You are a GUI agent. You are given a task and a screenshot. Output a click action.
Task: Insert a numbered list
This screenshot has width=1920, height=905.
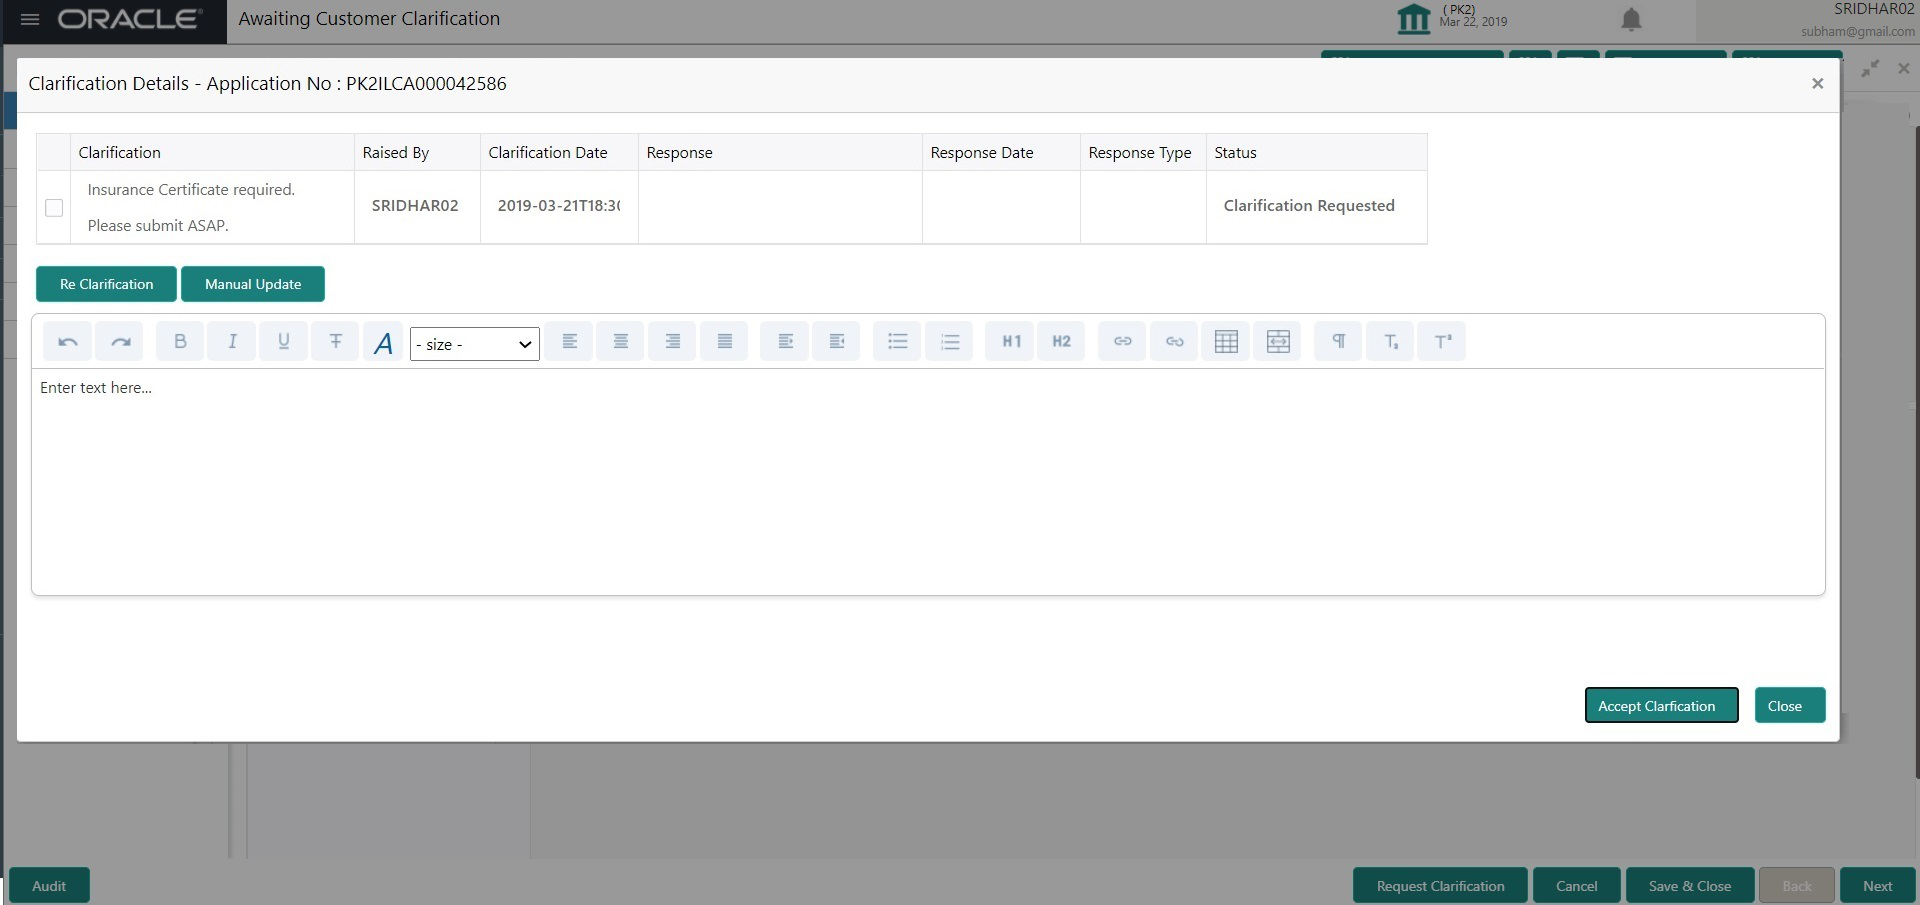click(949, 342)
